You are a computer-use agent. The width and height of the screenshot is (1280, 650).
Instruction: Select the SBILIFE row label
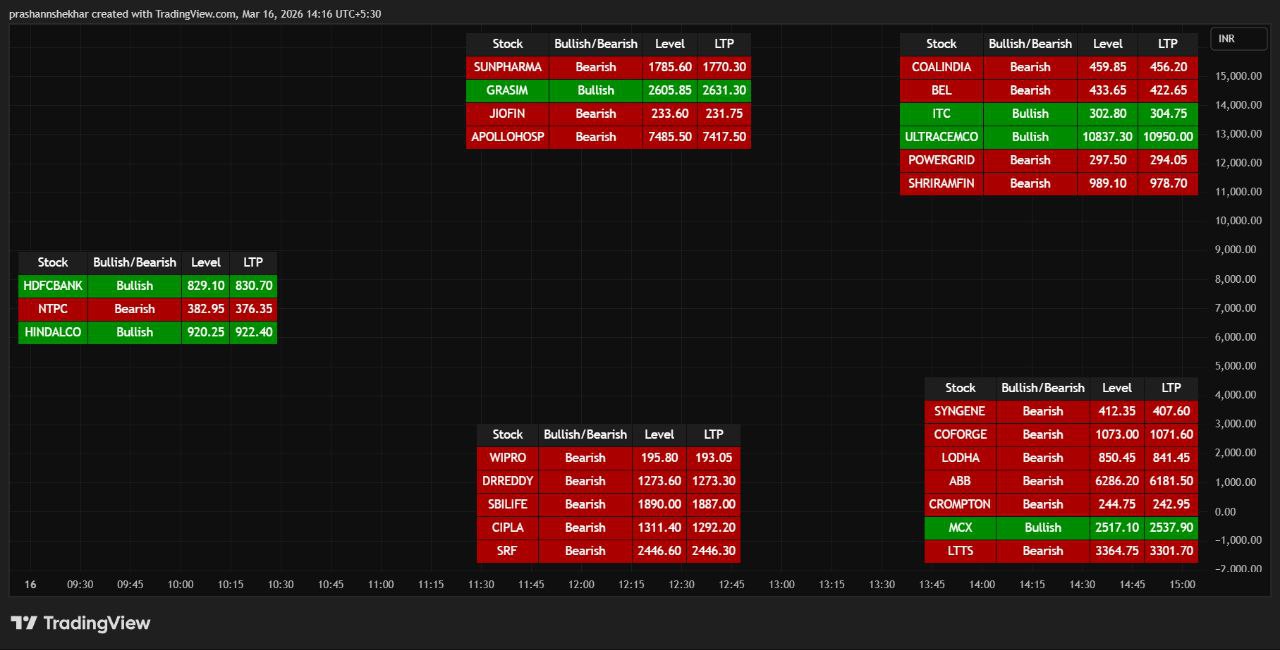pyautogui.click(x=507, y=504)
